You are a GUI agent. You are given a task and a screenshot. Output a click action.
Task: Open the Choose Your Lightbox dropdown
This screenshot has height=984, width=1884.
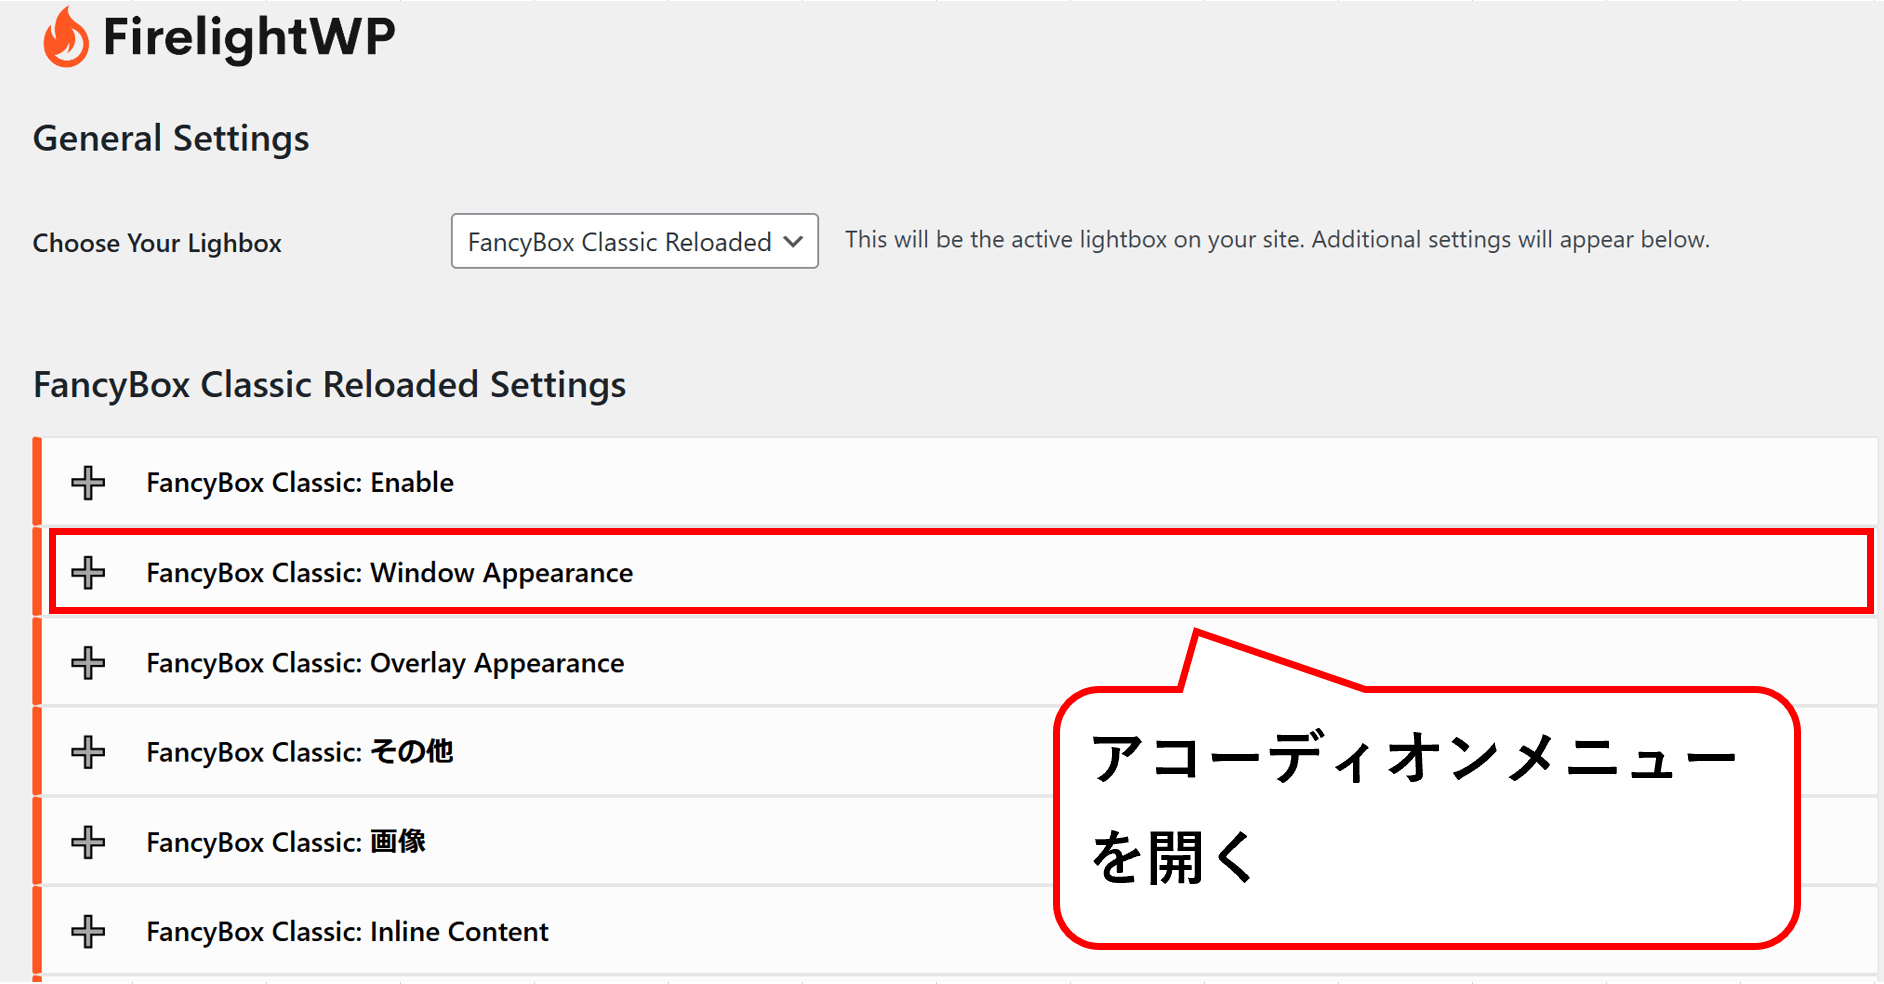tap(634, 241)
